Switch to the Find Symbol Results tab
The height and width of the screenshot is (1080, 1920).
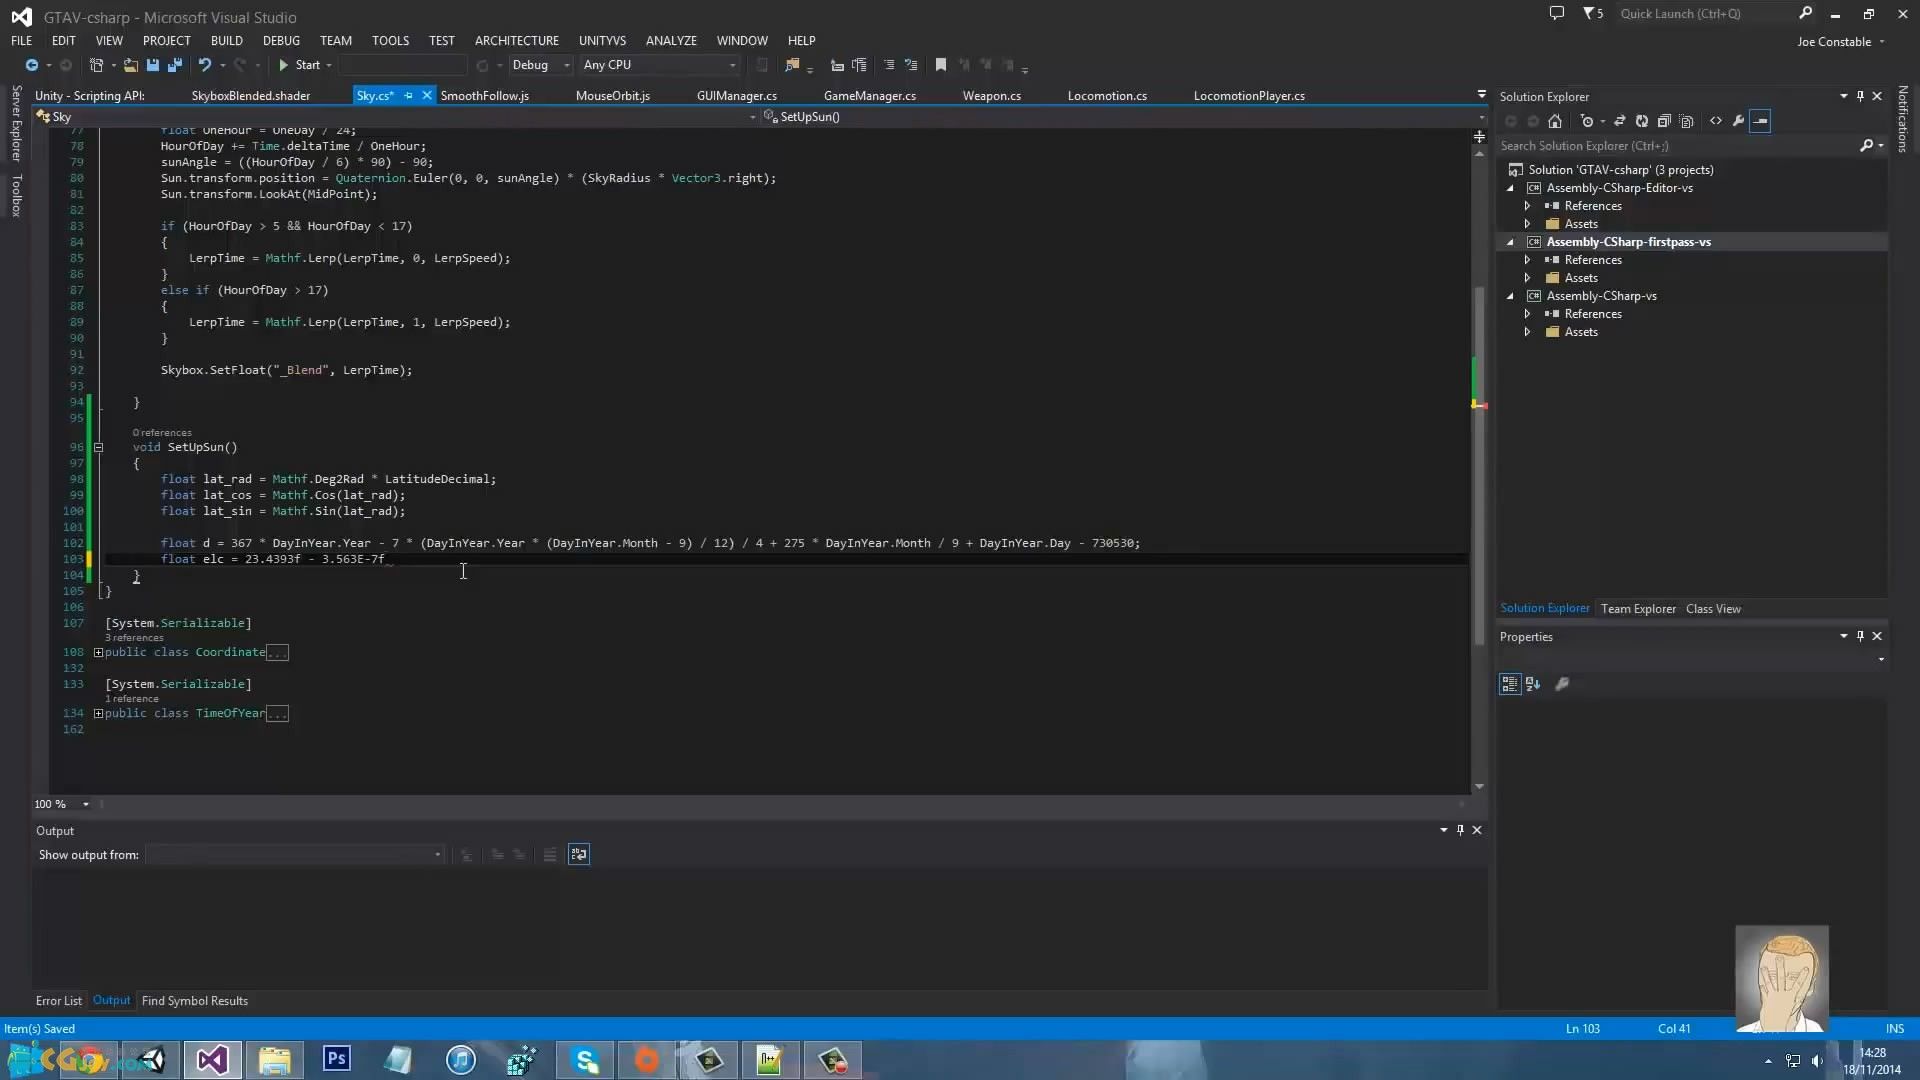pyautogui.click(x=195, y=1001)
